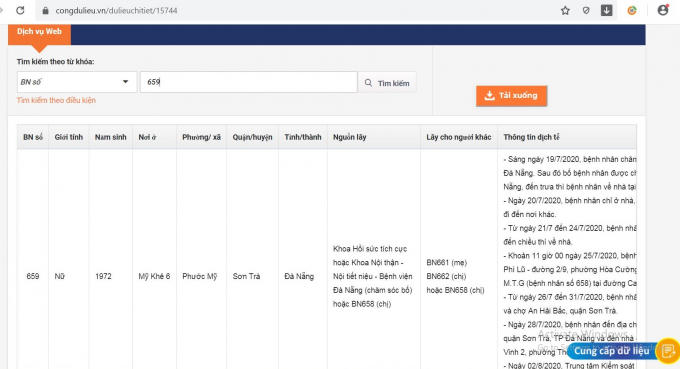Select the Sơn Trà district cell

pyautogui.click(x=246, y=276)
